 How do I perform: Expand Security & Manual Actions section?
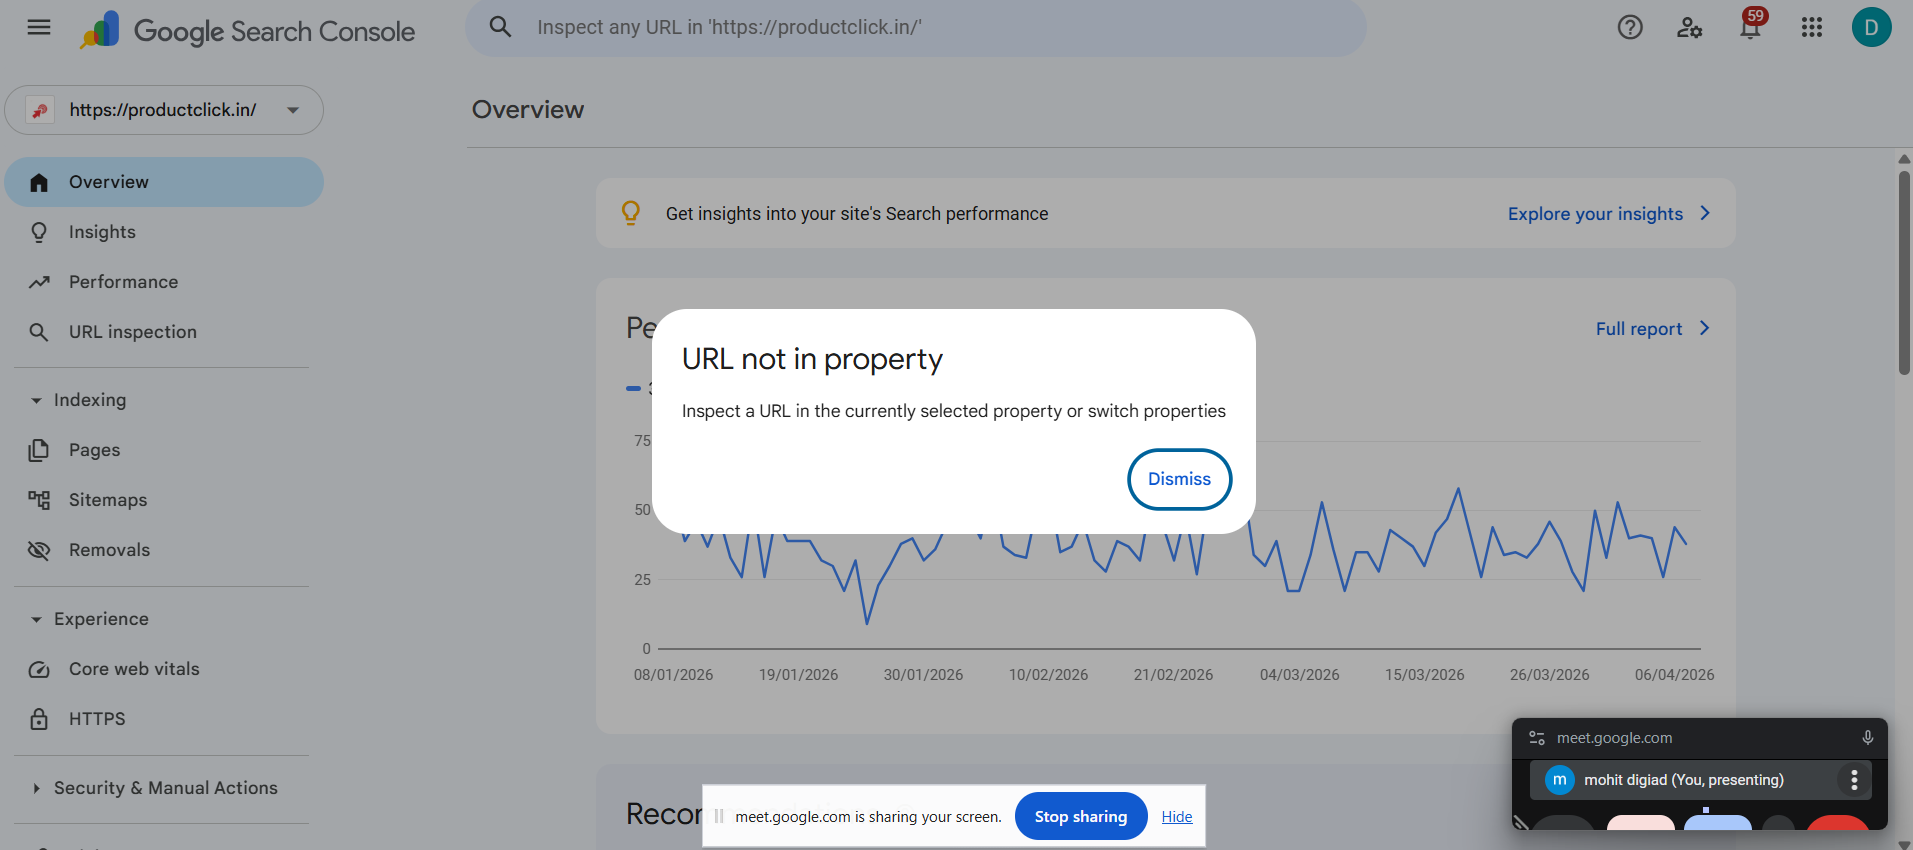37,788
